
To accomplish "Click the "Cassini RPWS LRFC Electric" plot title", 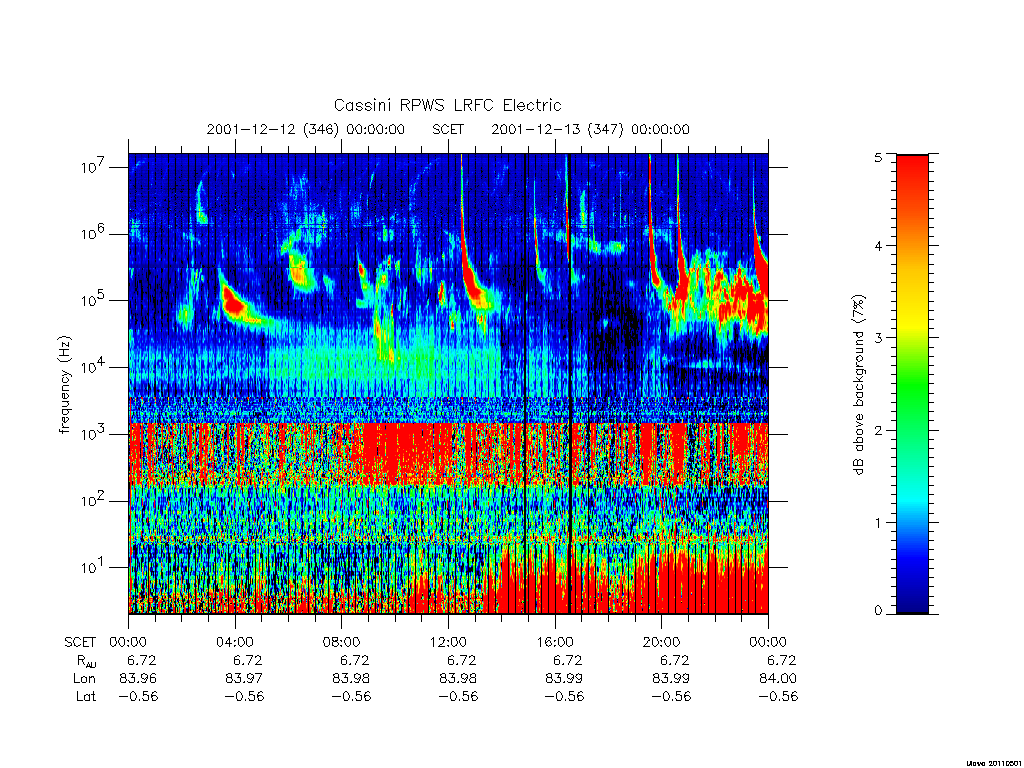I will tap(447, 105).
